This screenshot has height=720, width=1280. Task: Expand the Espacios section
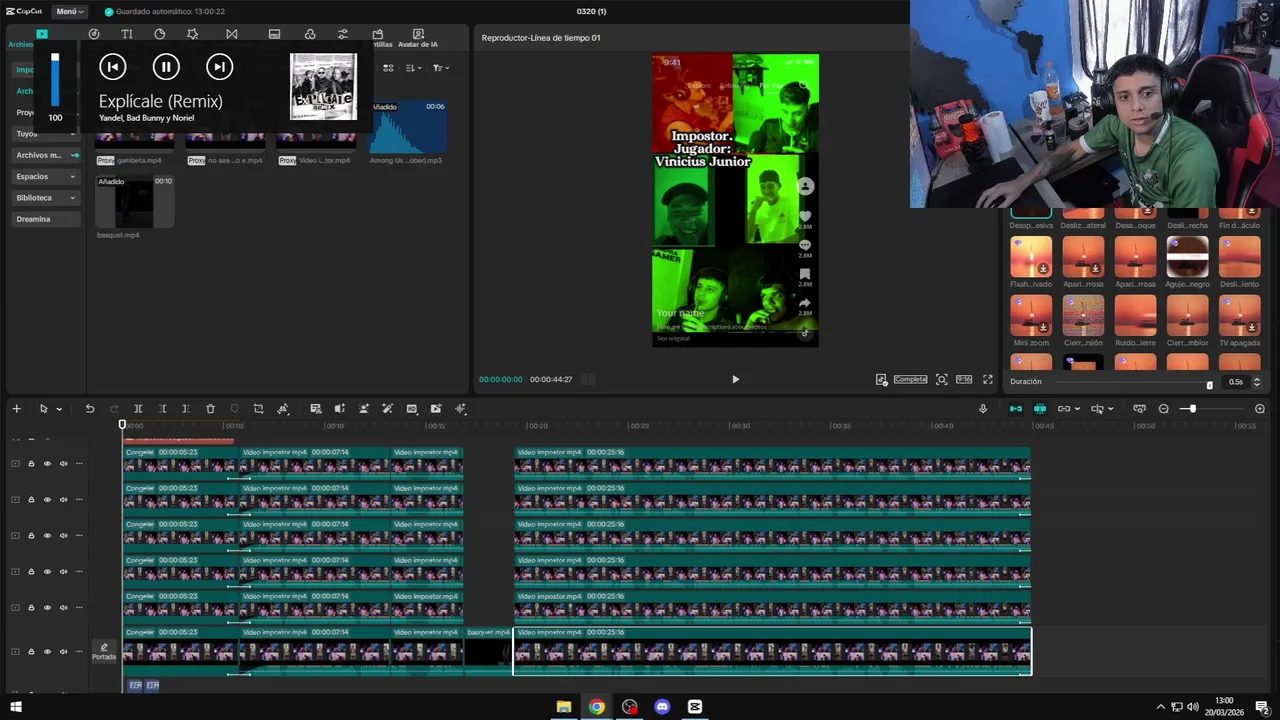(x=46, y=176)
